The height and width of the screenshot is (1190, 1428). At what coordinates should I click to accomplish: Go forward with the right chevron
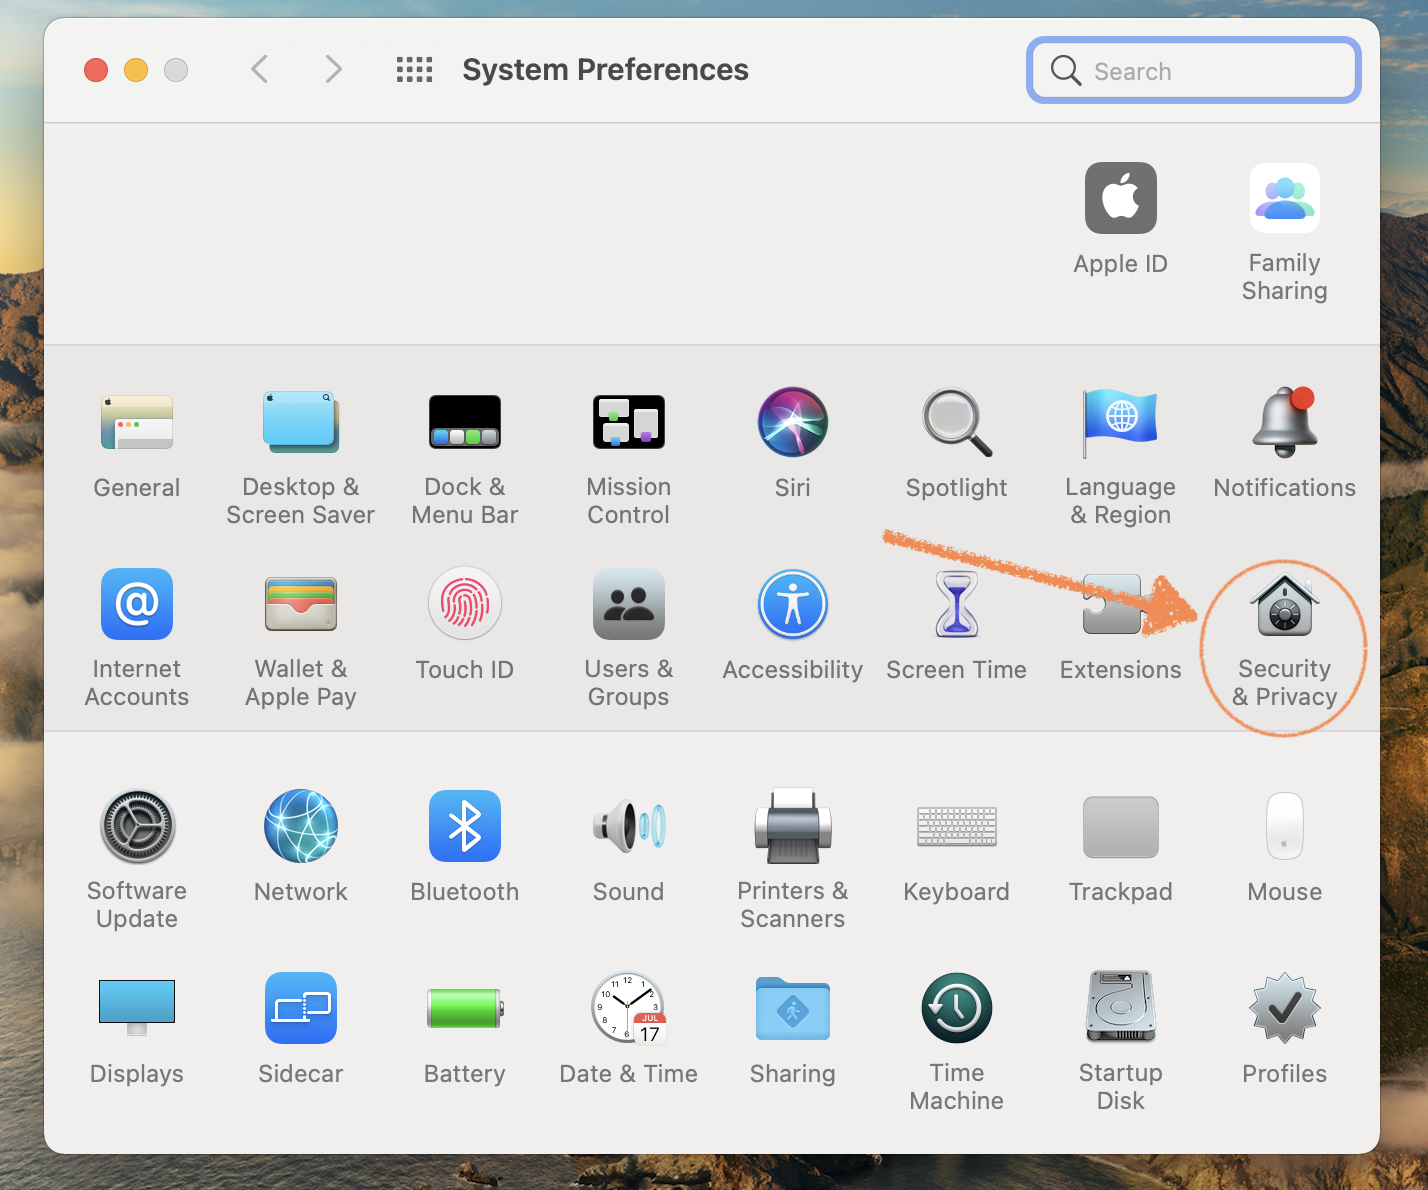pyautogui.click(x=334, y=70)
